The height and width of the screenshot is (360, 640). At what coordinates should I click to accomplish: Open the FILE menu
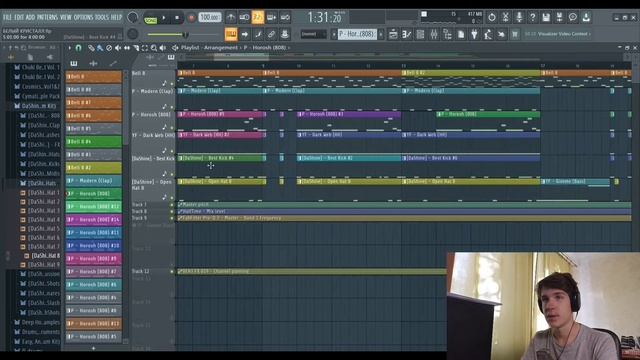[7, 18]
